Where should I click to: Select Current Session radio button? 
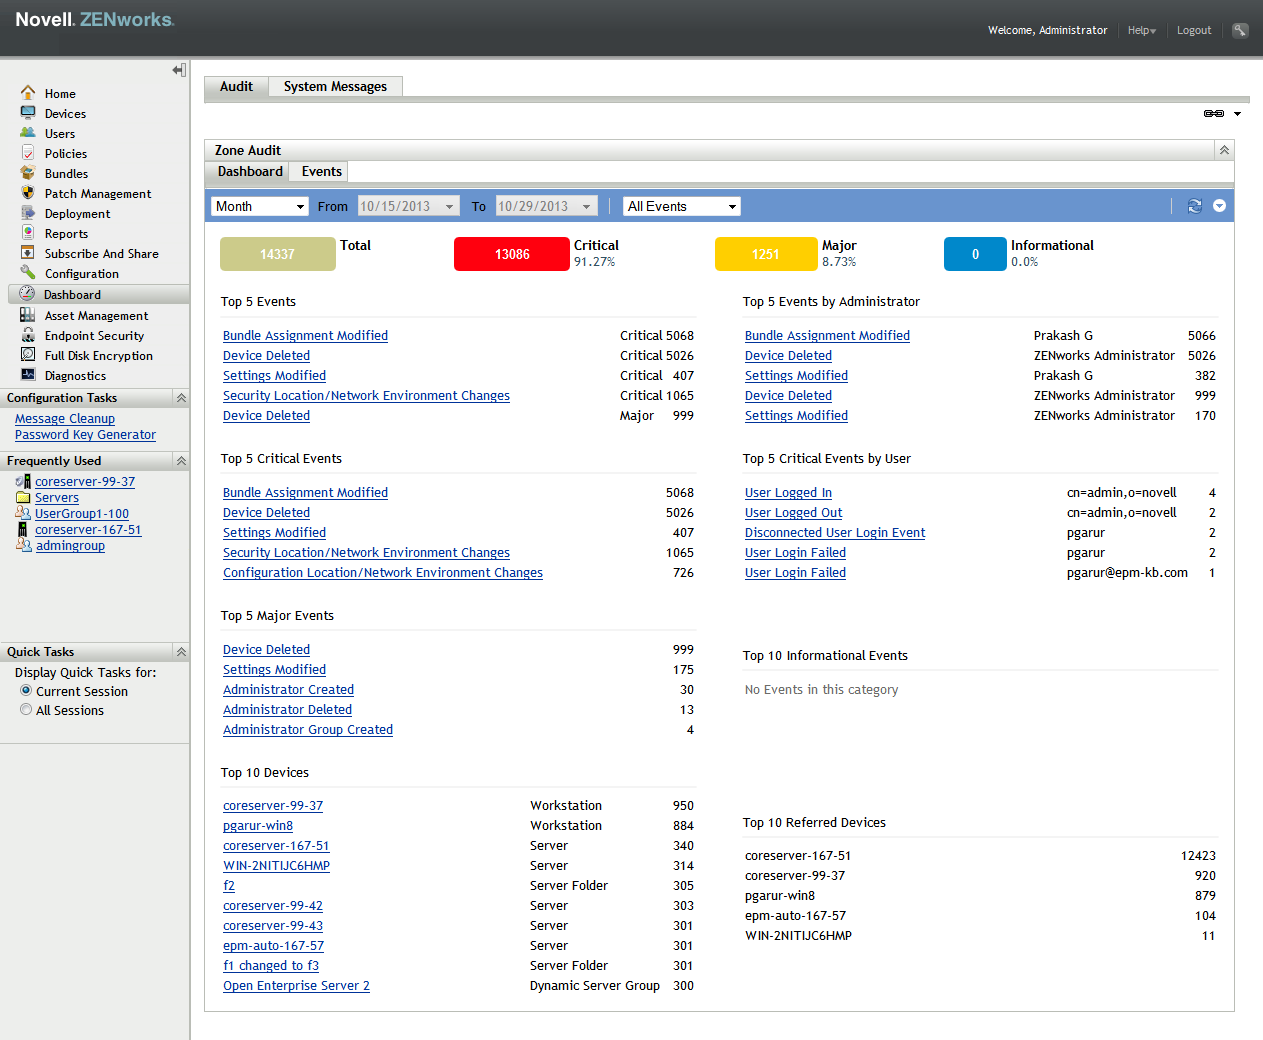[26, 691]
